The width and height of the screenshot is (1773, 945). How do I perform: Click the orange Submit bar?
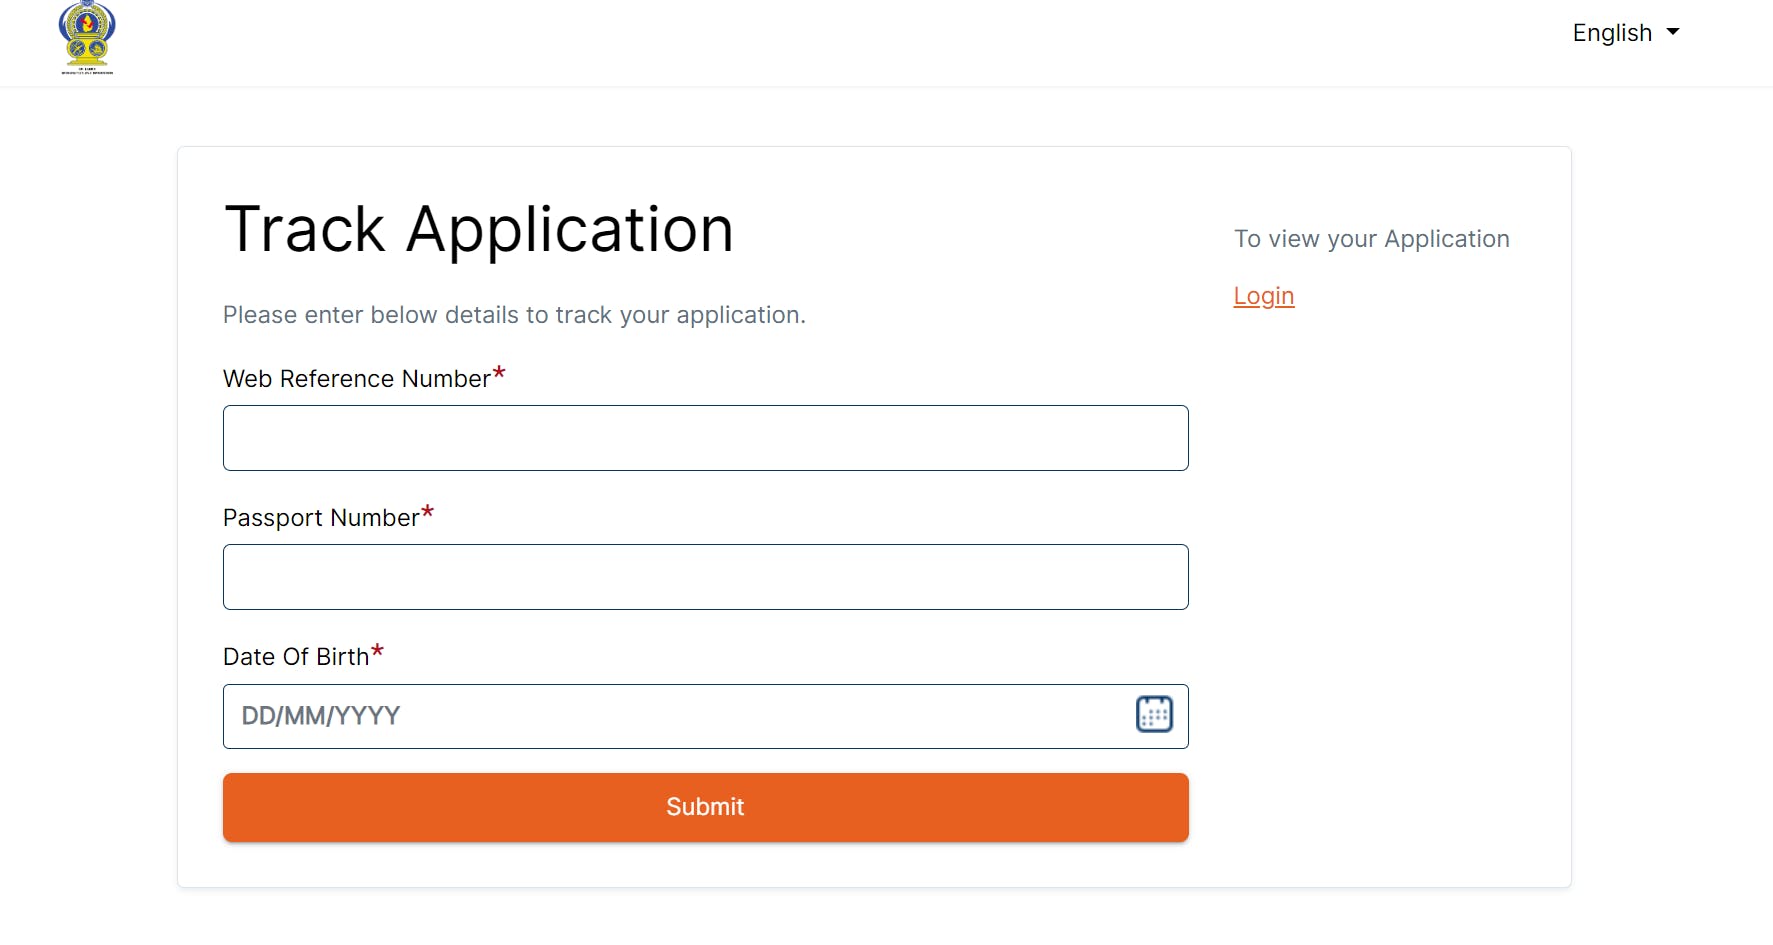705,807
